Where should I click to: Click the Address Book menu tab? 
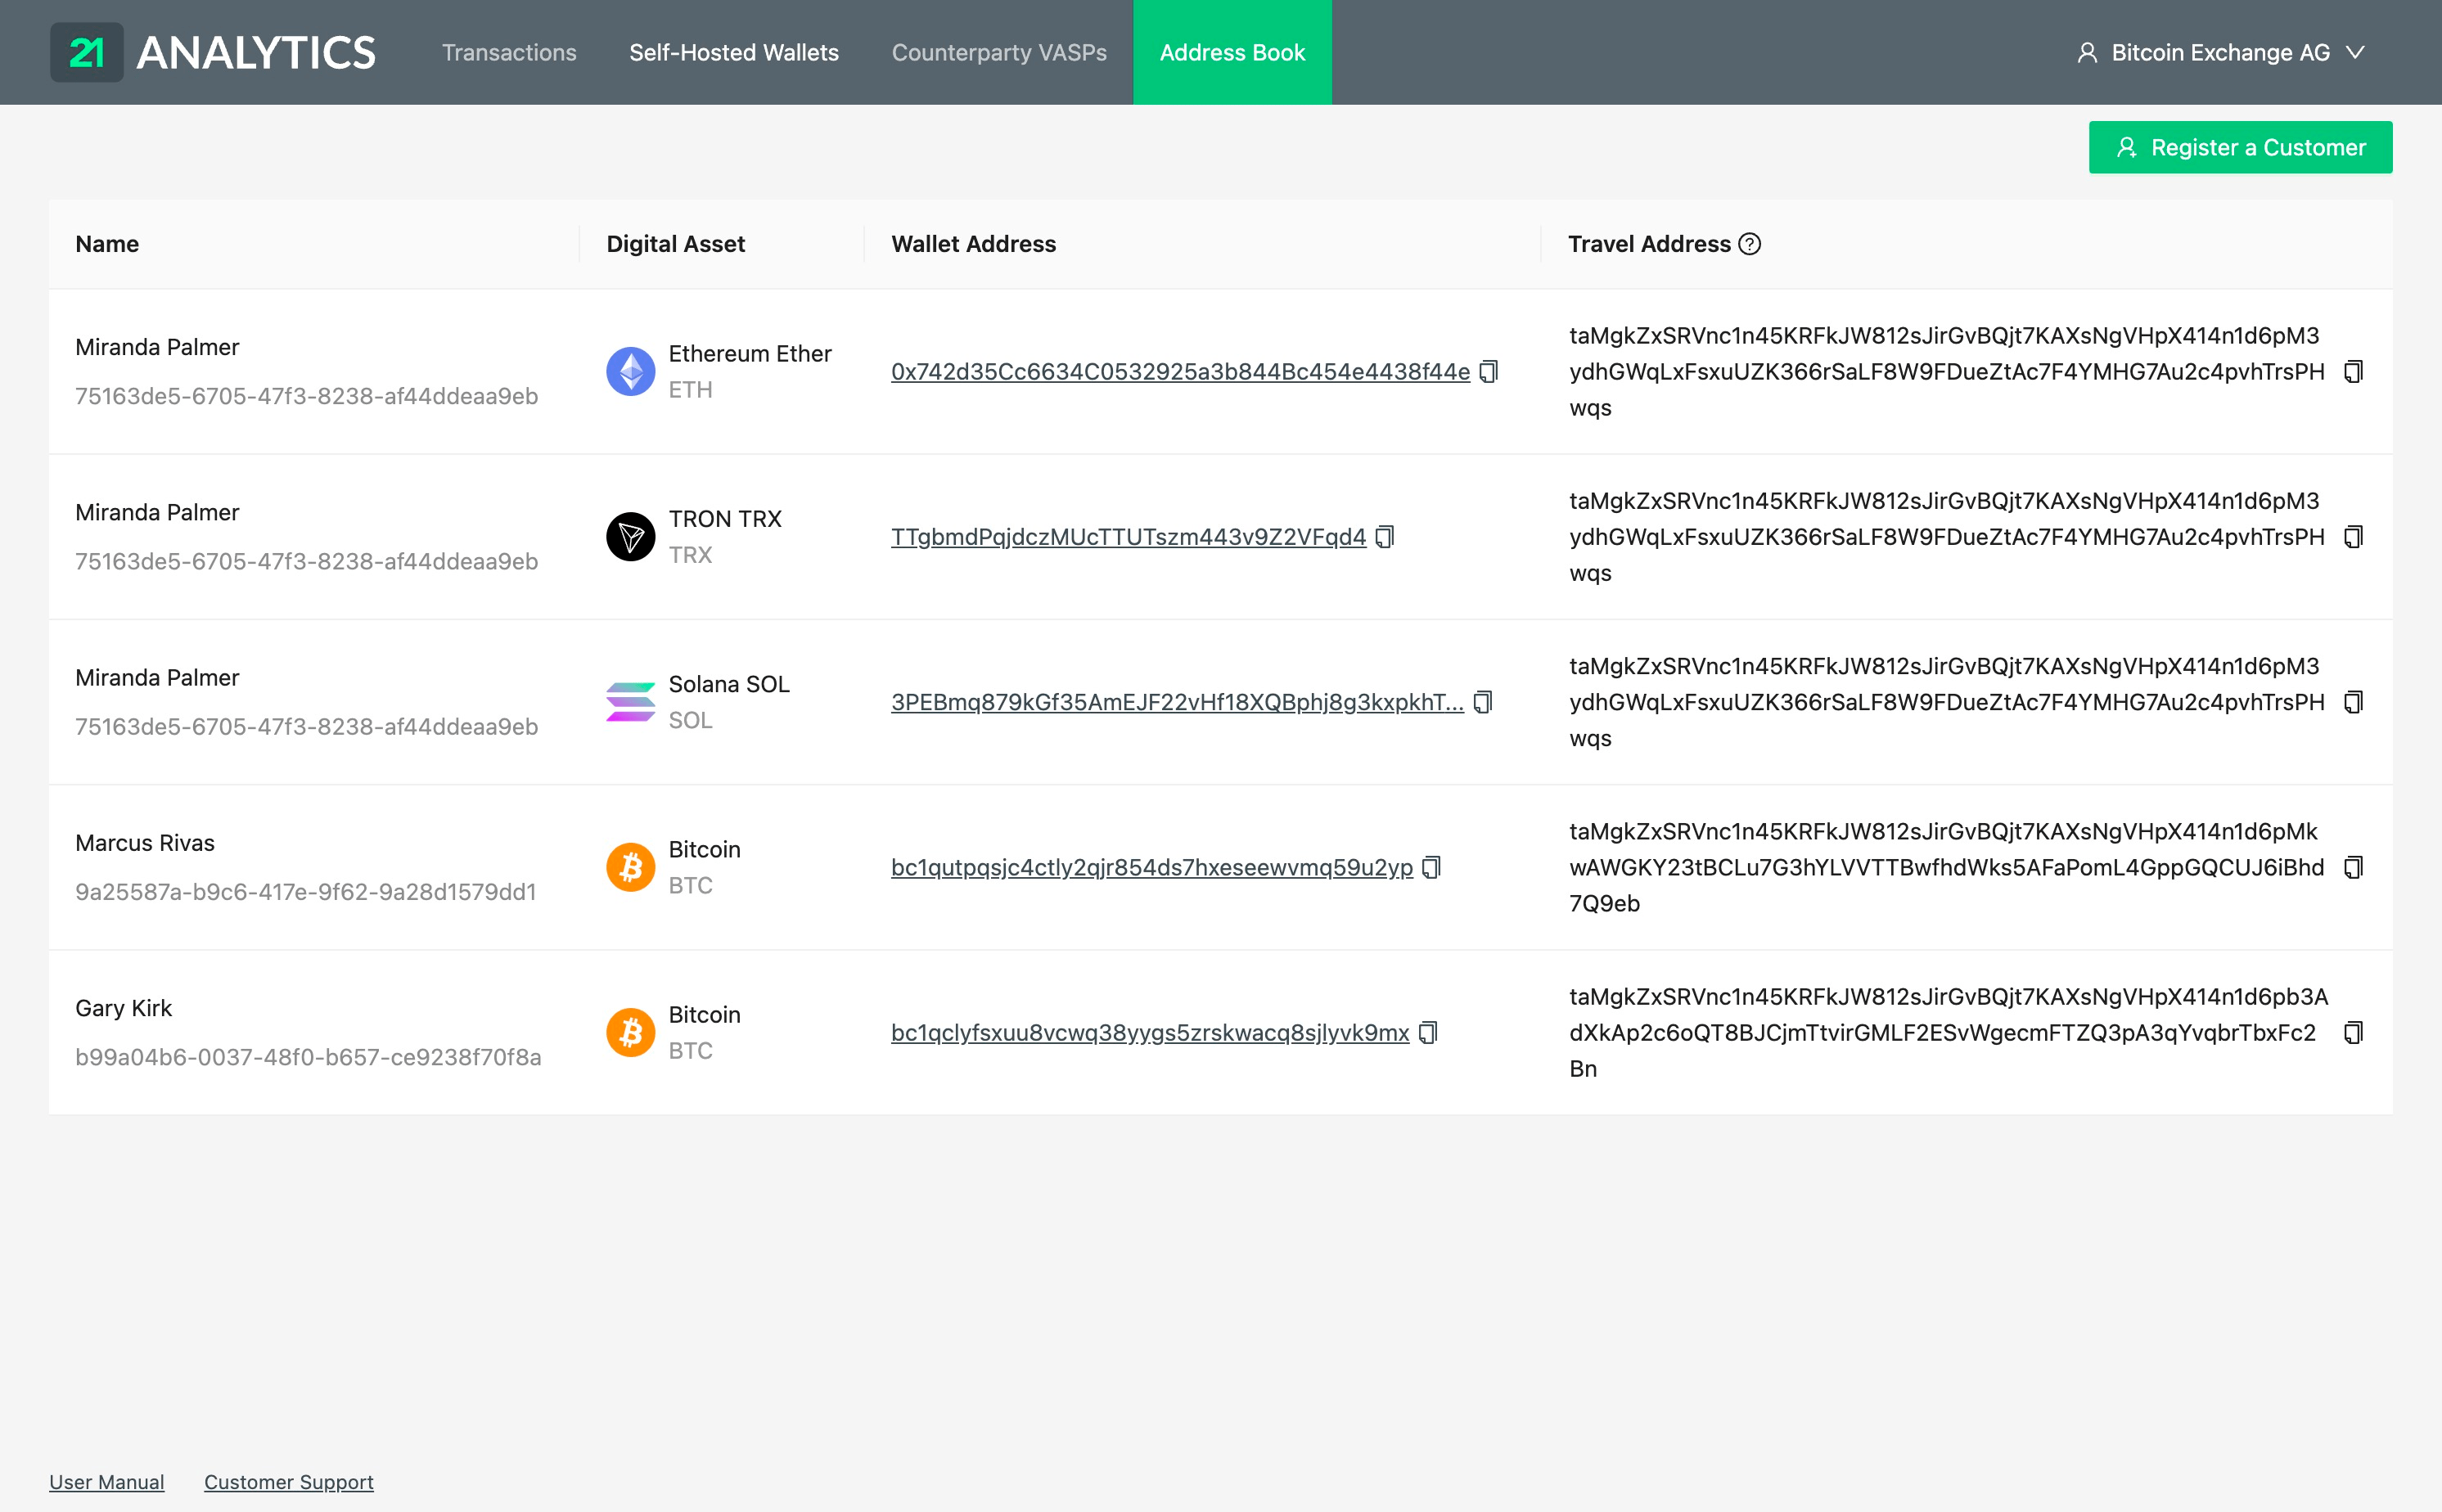(x=1233, y=52)
